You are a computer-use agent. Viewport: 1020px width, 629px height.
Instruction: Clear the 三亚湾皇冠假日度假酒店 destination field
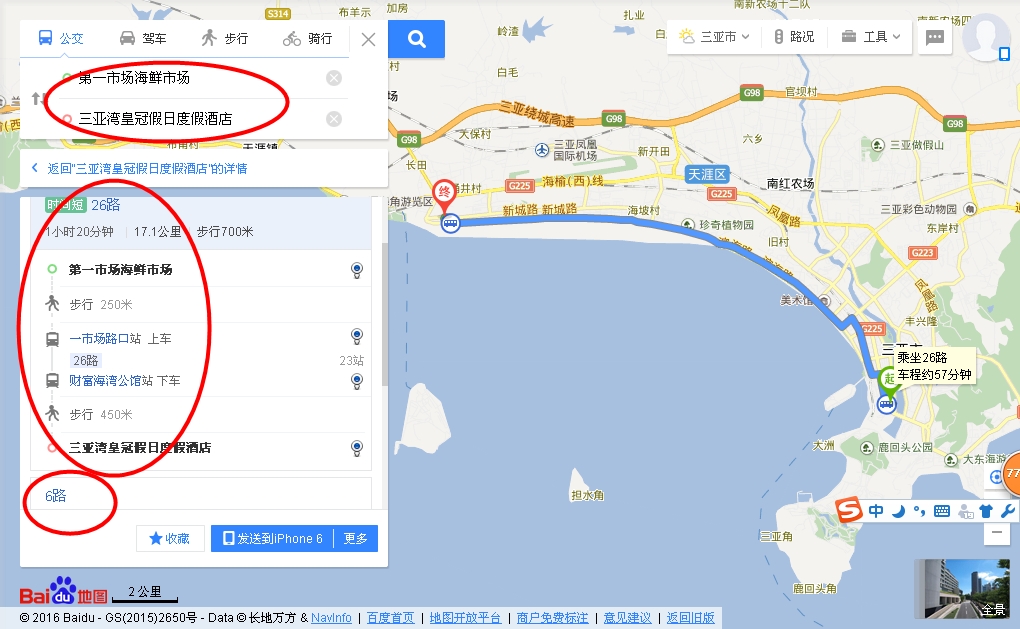click(x=334, y=119)
